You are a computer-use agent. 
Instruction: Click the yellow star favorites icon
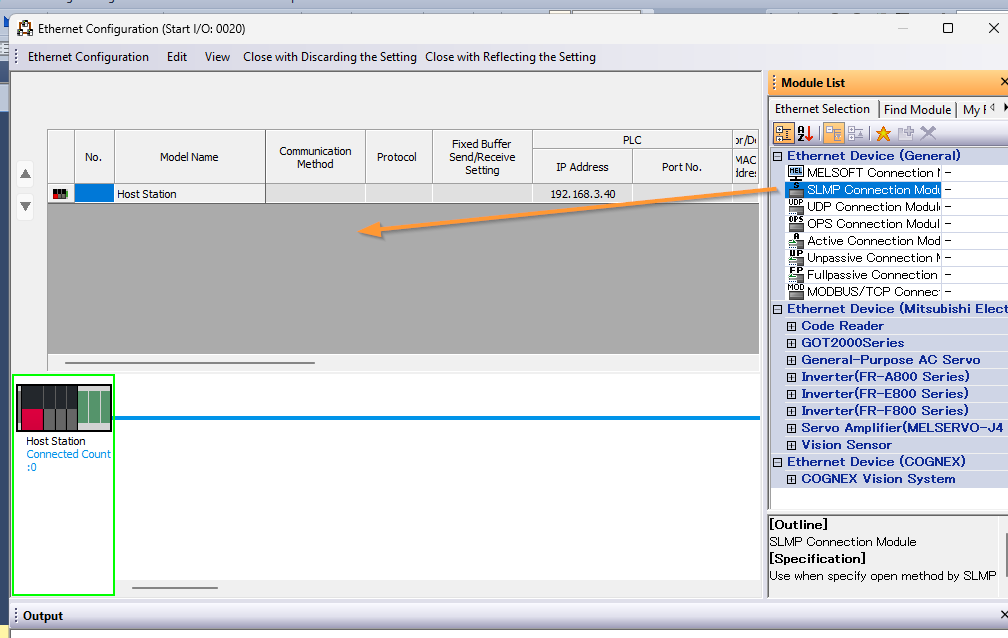[883, 133]
